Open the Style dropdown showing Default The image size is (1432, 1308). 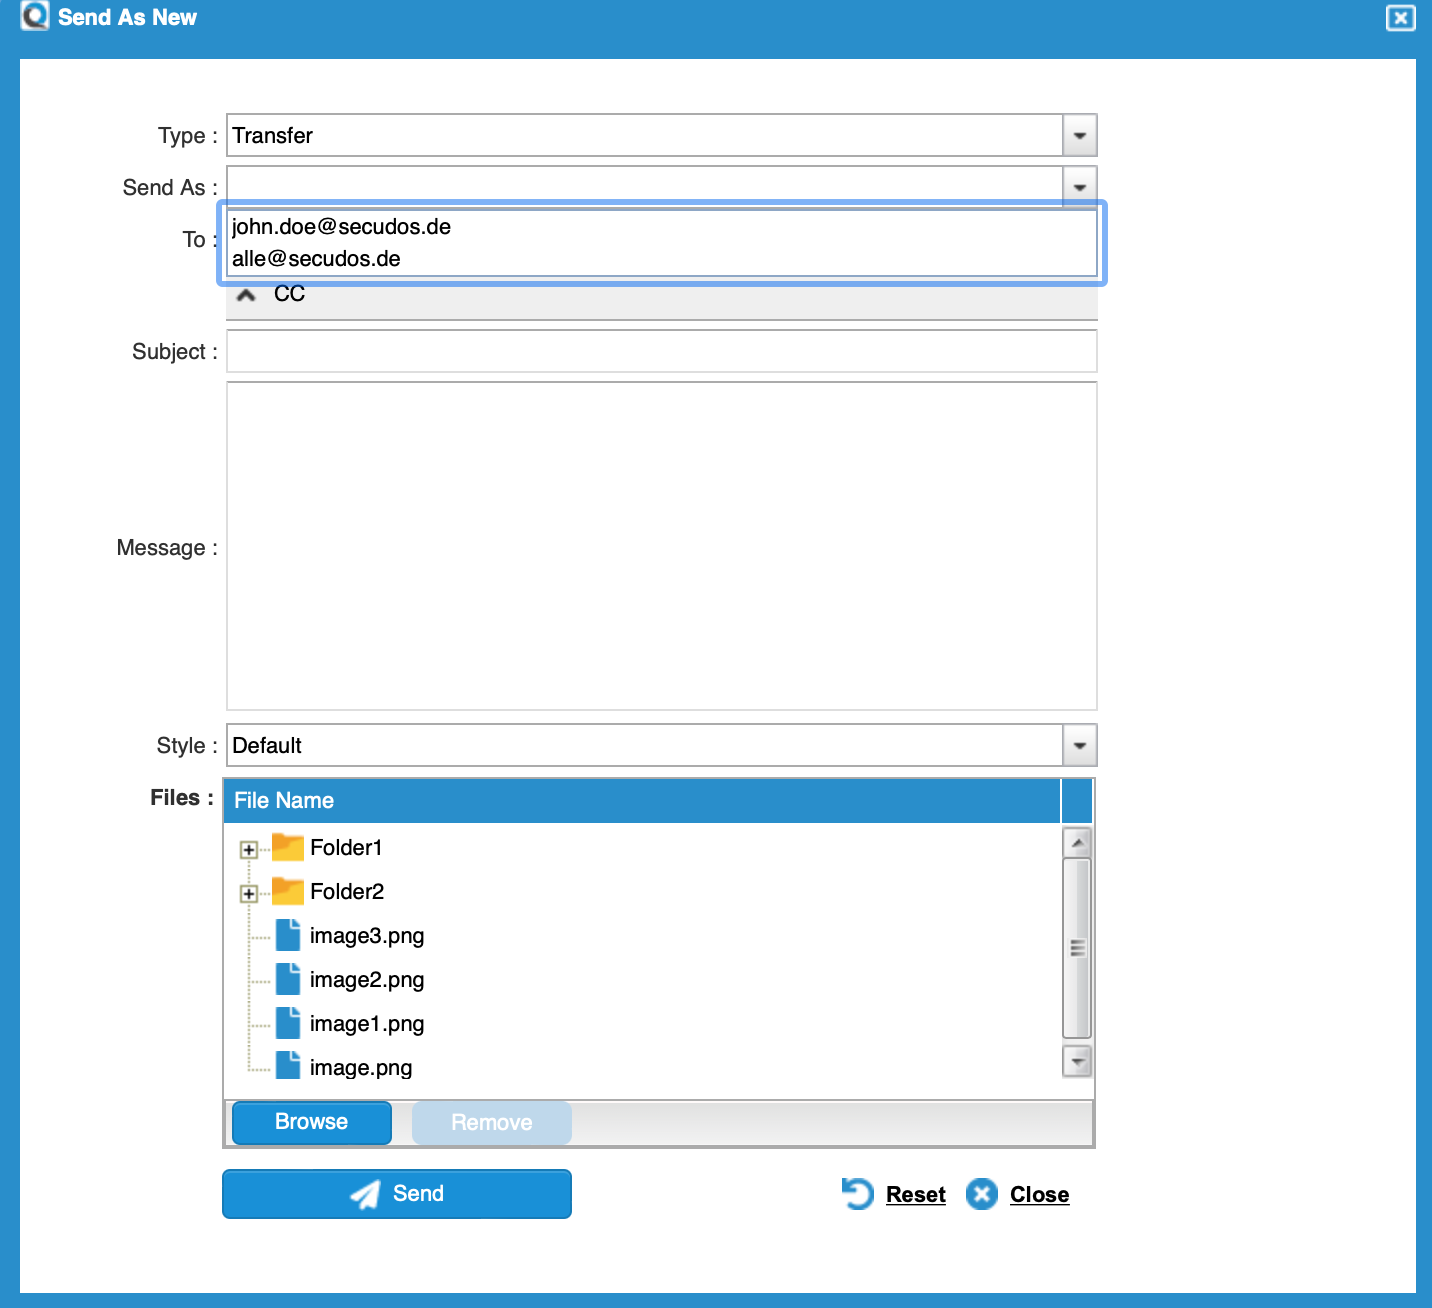(x=1078, y=745)
